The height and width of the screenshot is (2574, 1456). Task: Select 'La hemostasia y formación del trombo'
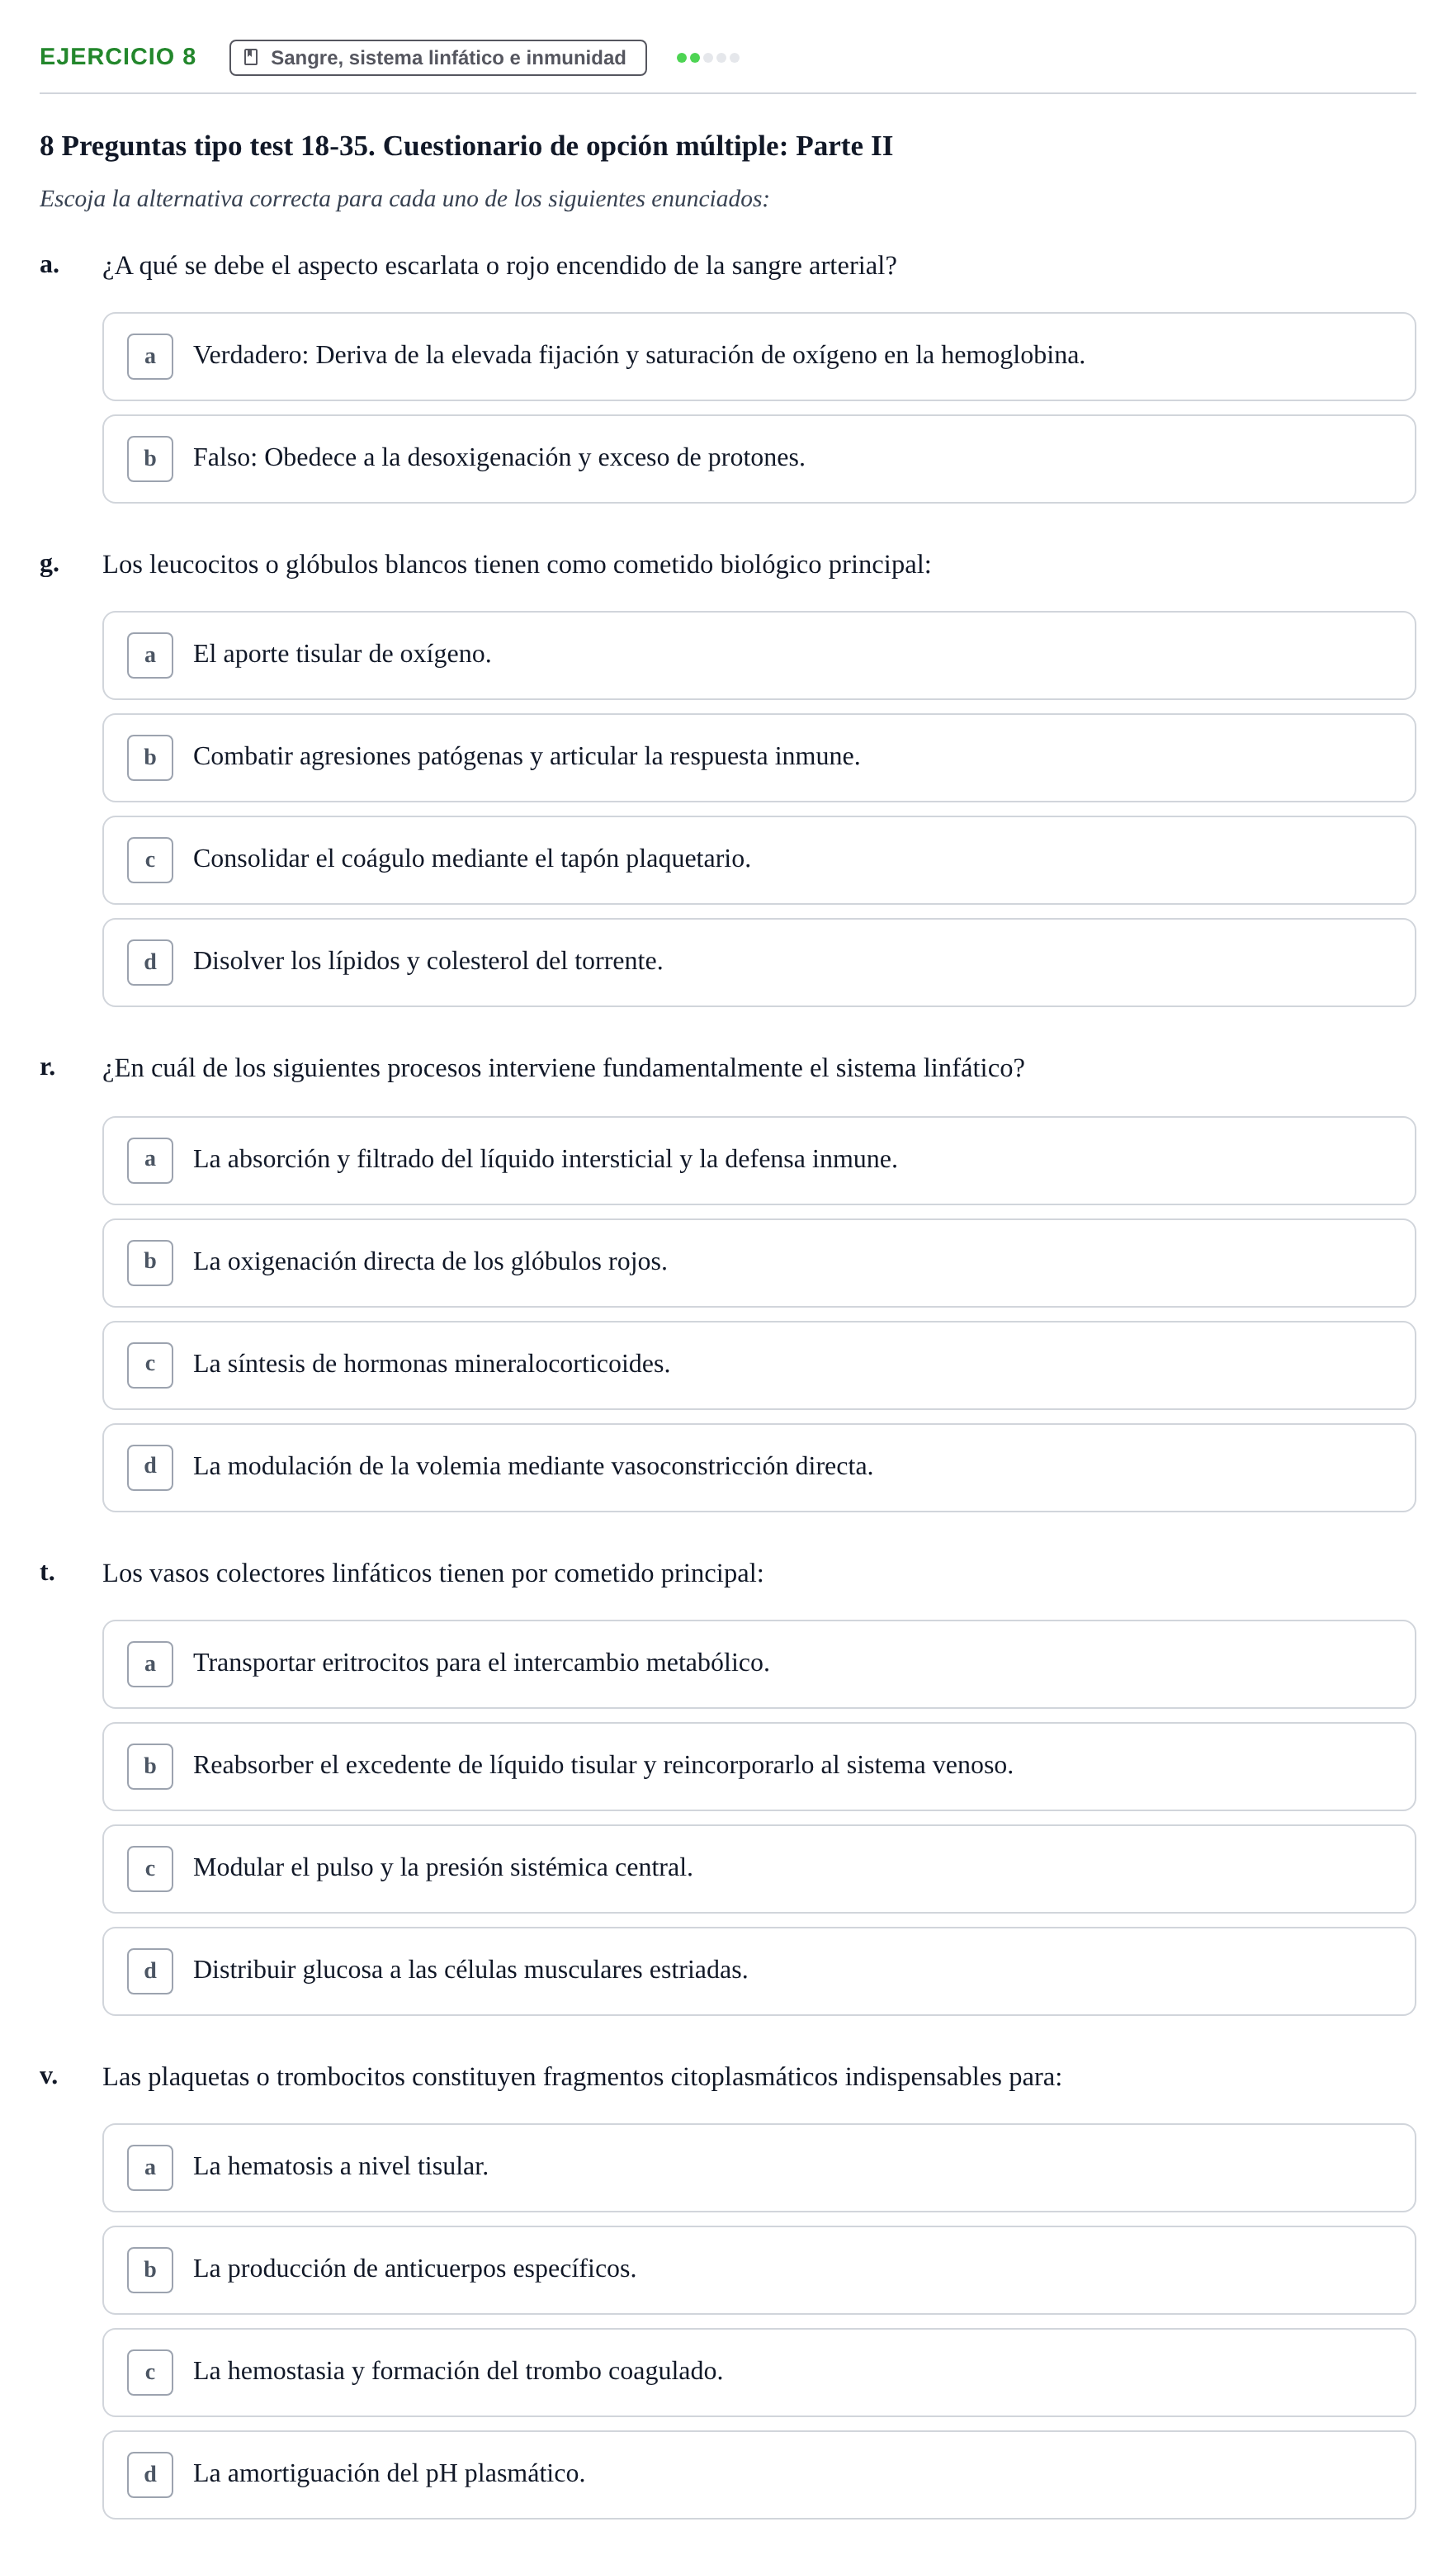pyautogui.click(x=759, y=2373)
